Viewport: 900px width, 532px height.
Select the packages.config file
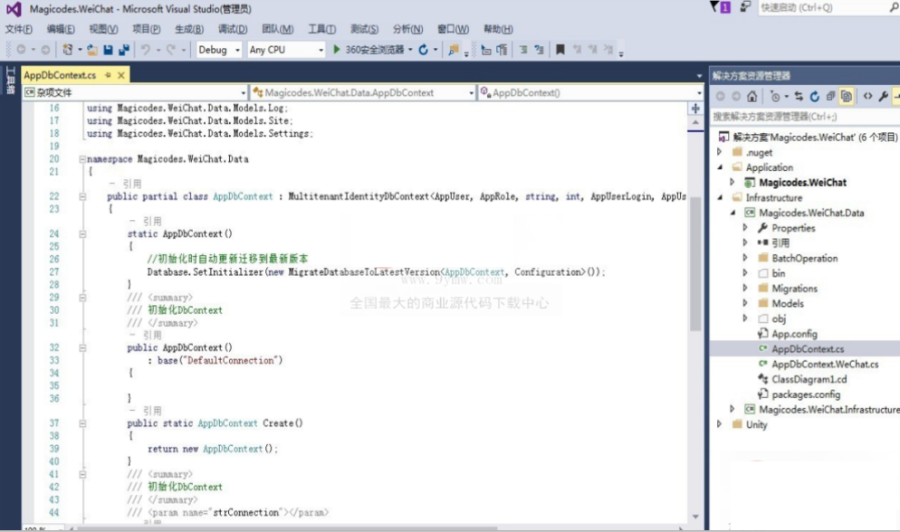click(x=805, y=394)
